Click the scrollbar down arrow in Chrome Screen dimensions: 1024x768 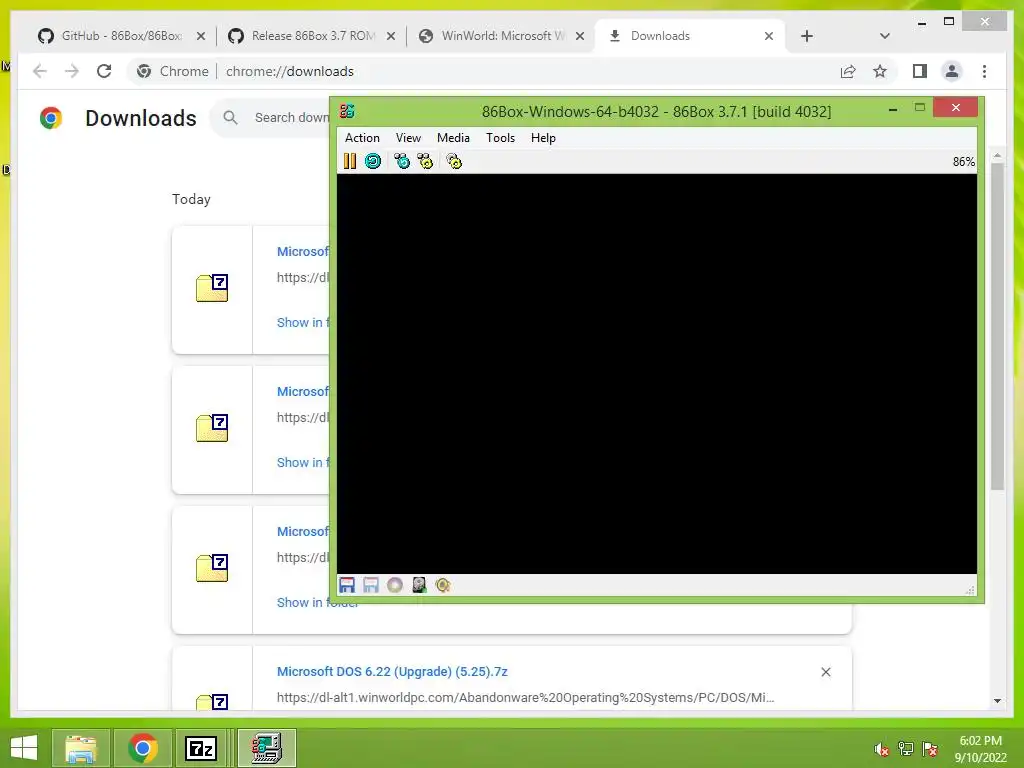pos(997,701)
